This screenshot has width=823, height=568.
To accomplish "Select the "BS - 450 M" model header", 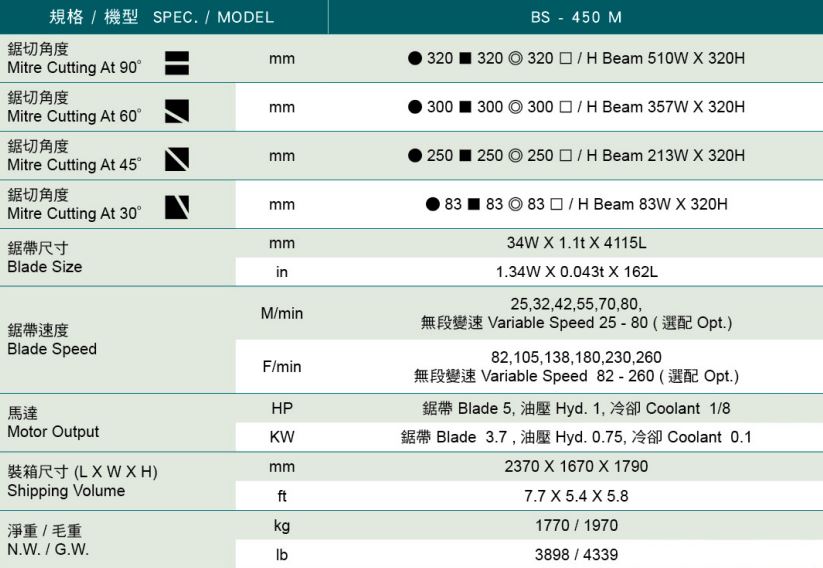I will pyautogui.click(x=575, y=17).
